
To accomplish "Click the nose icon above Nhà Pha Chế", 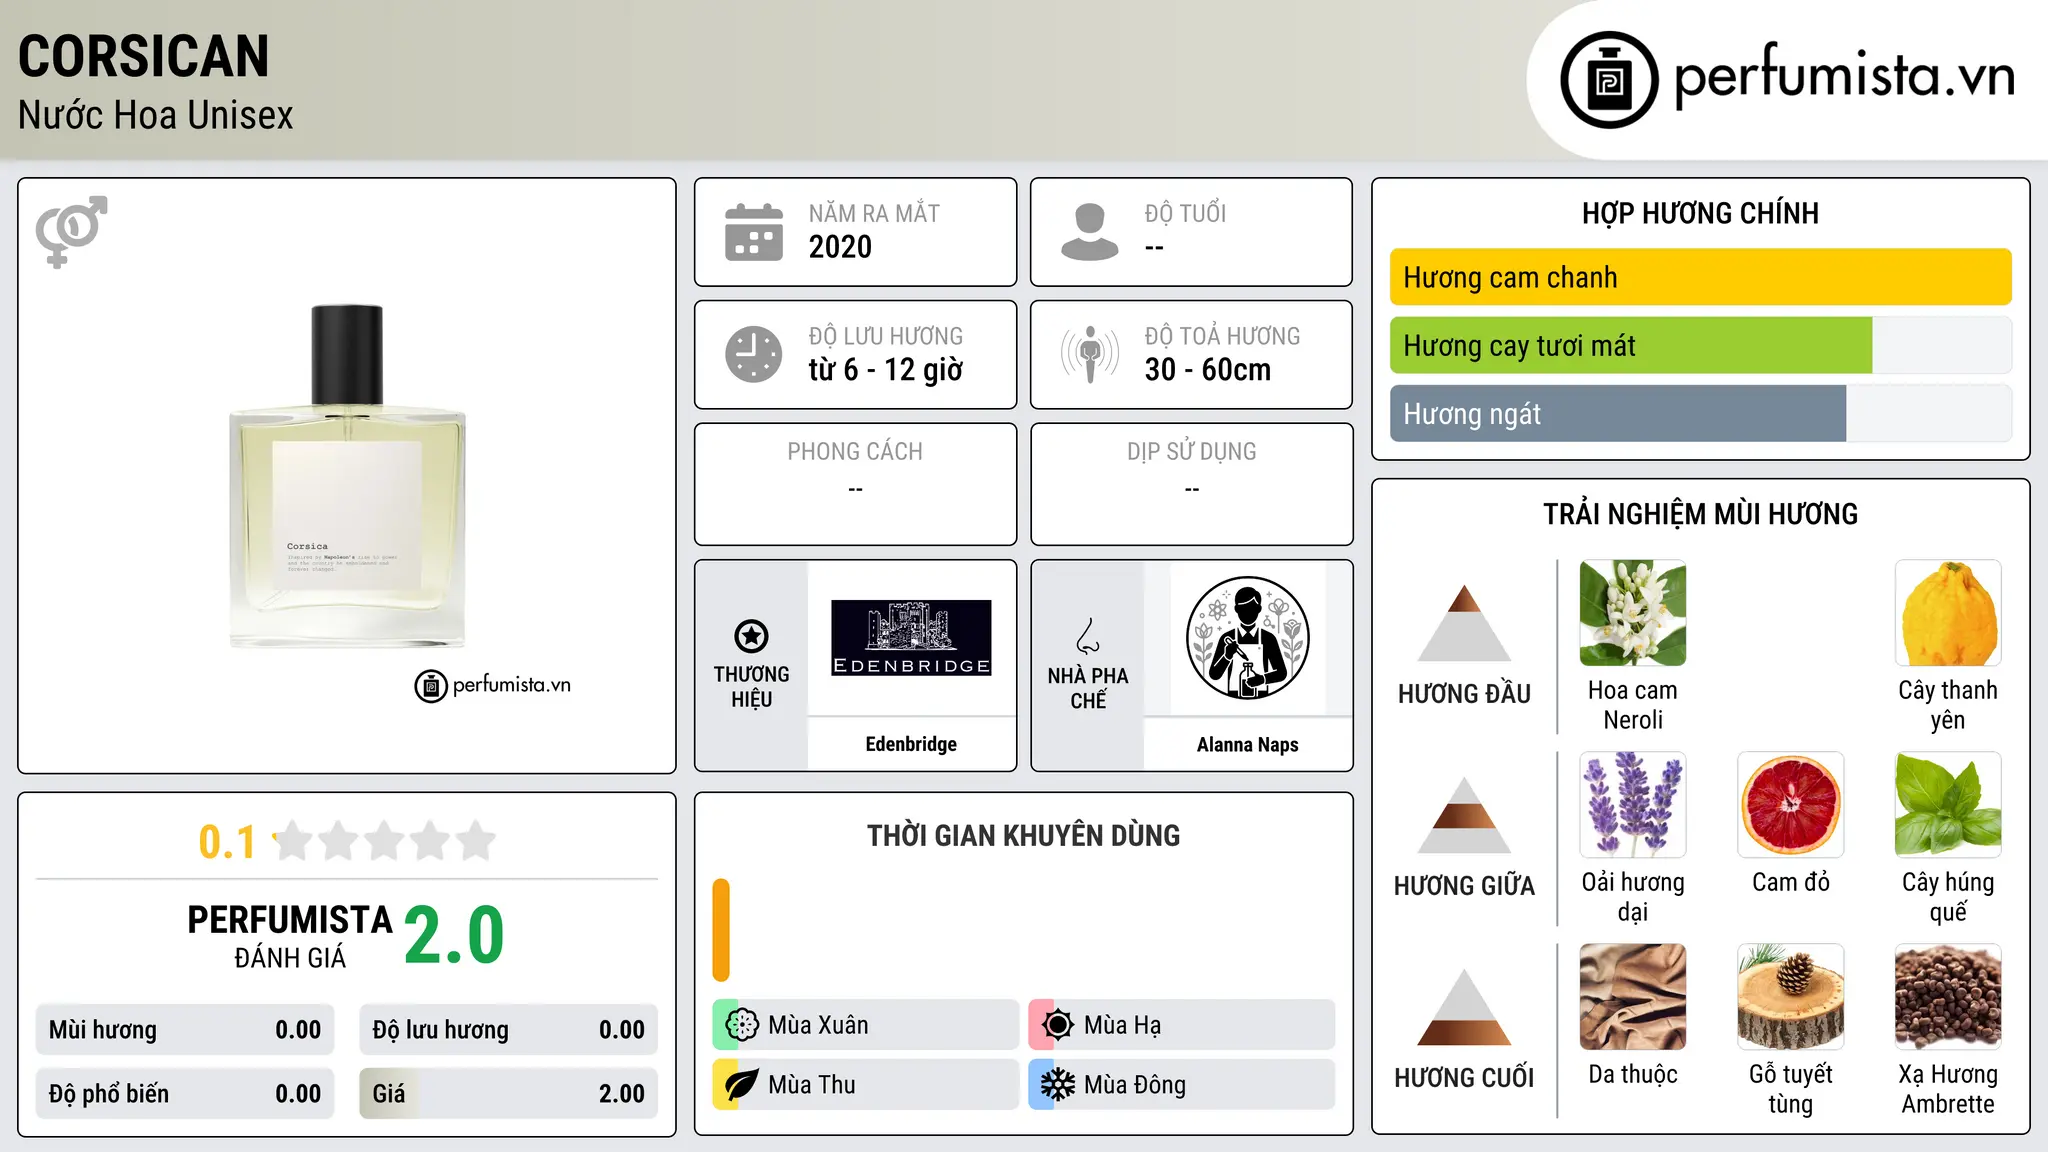I will point(1088,636).
